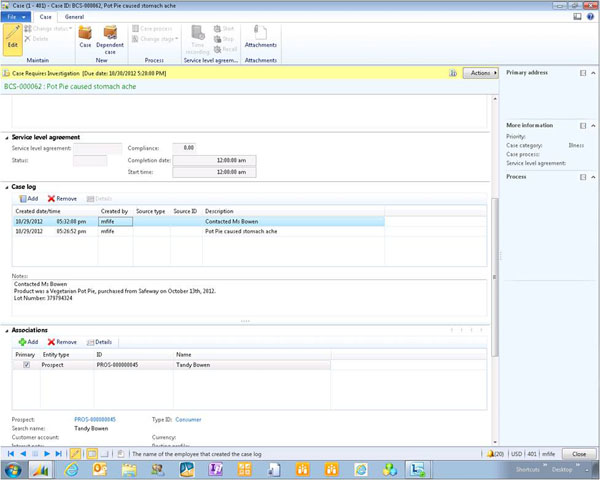The image size is (600, 480).
Task: Open the File menu
Action: [14, 17]
